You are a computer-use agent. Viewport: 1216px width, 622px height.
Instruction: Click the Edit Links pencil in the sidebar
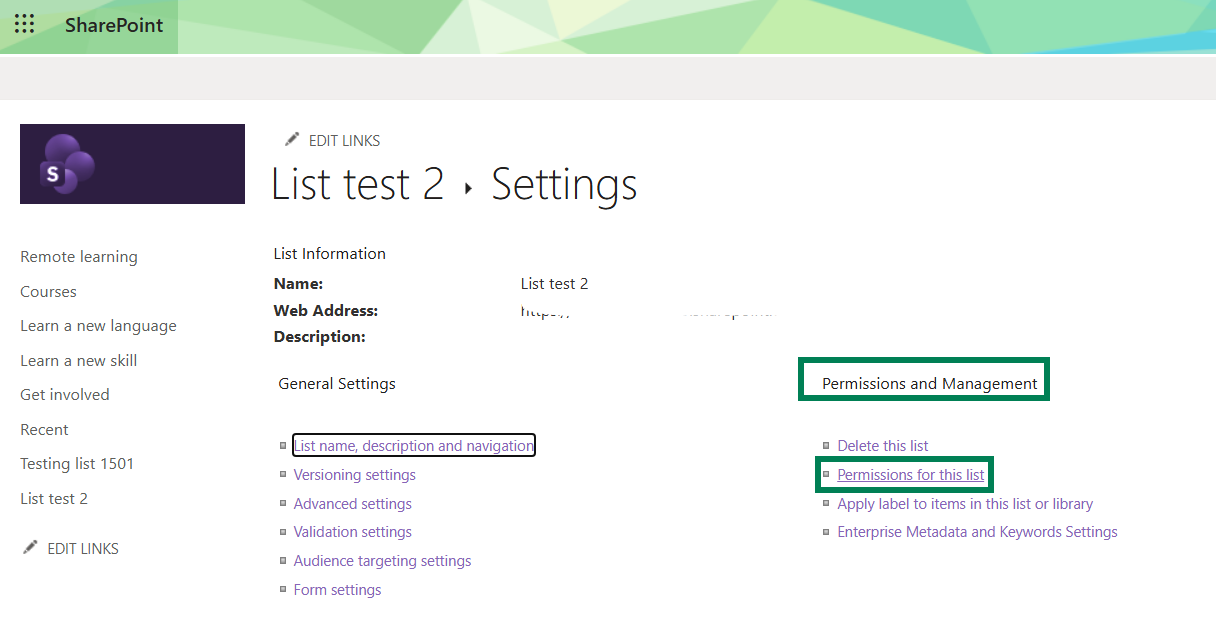coord(31,547)
